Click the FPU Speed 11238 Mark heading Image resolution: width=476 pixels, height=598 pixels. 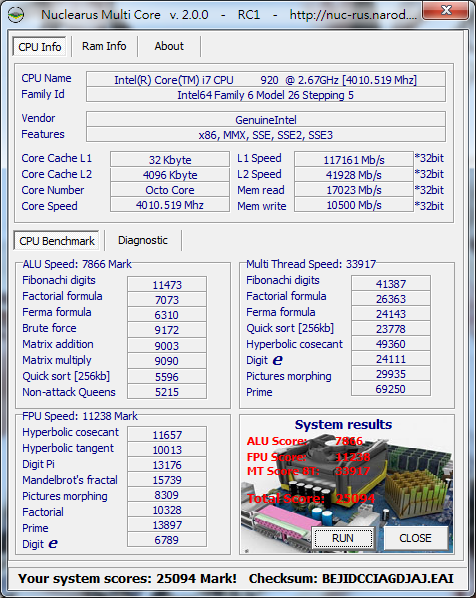pos(80,416)
